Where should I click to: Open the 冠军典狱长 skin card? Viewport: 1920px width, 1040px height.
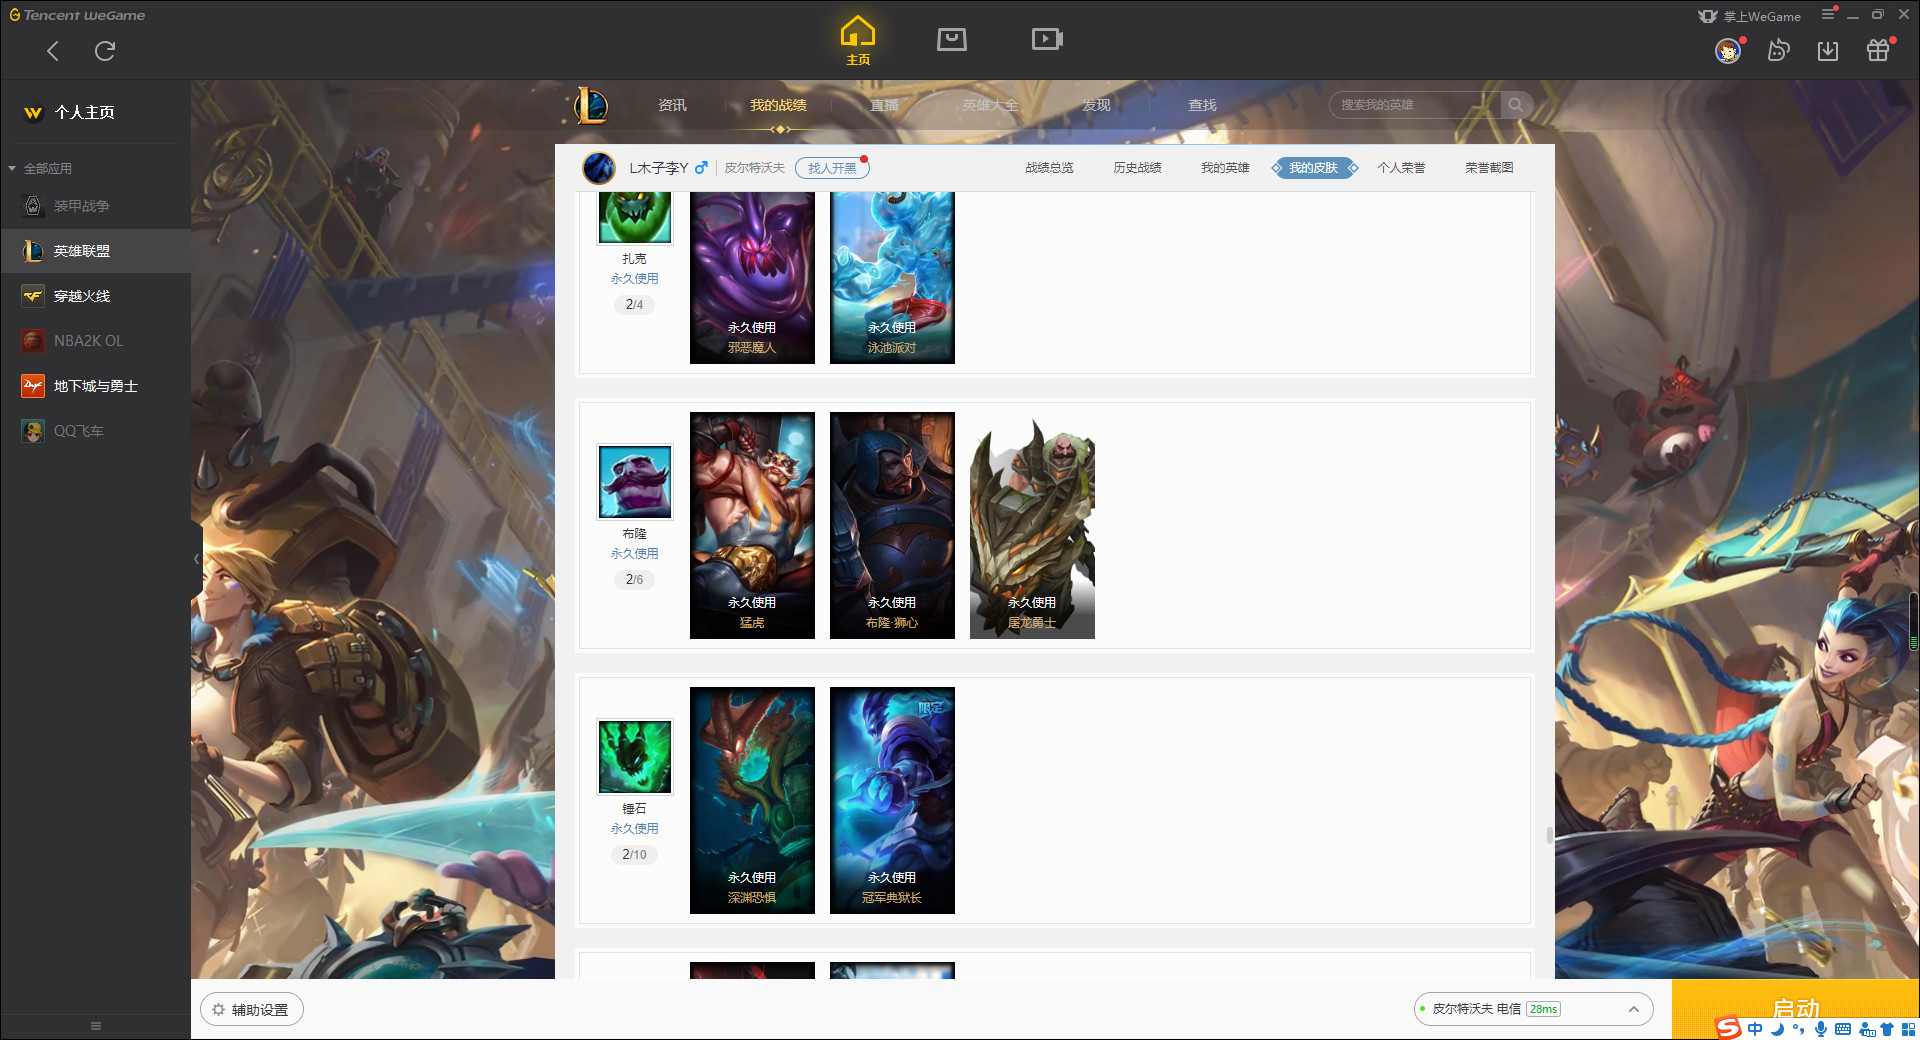point(892,800)
